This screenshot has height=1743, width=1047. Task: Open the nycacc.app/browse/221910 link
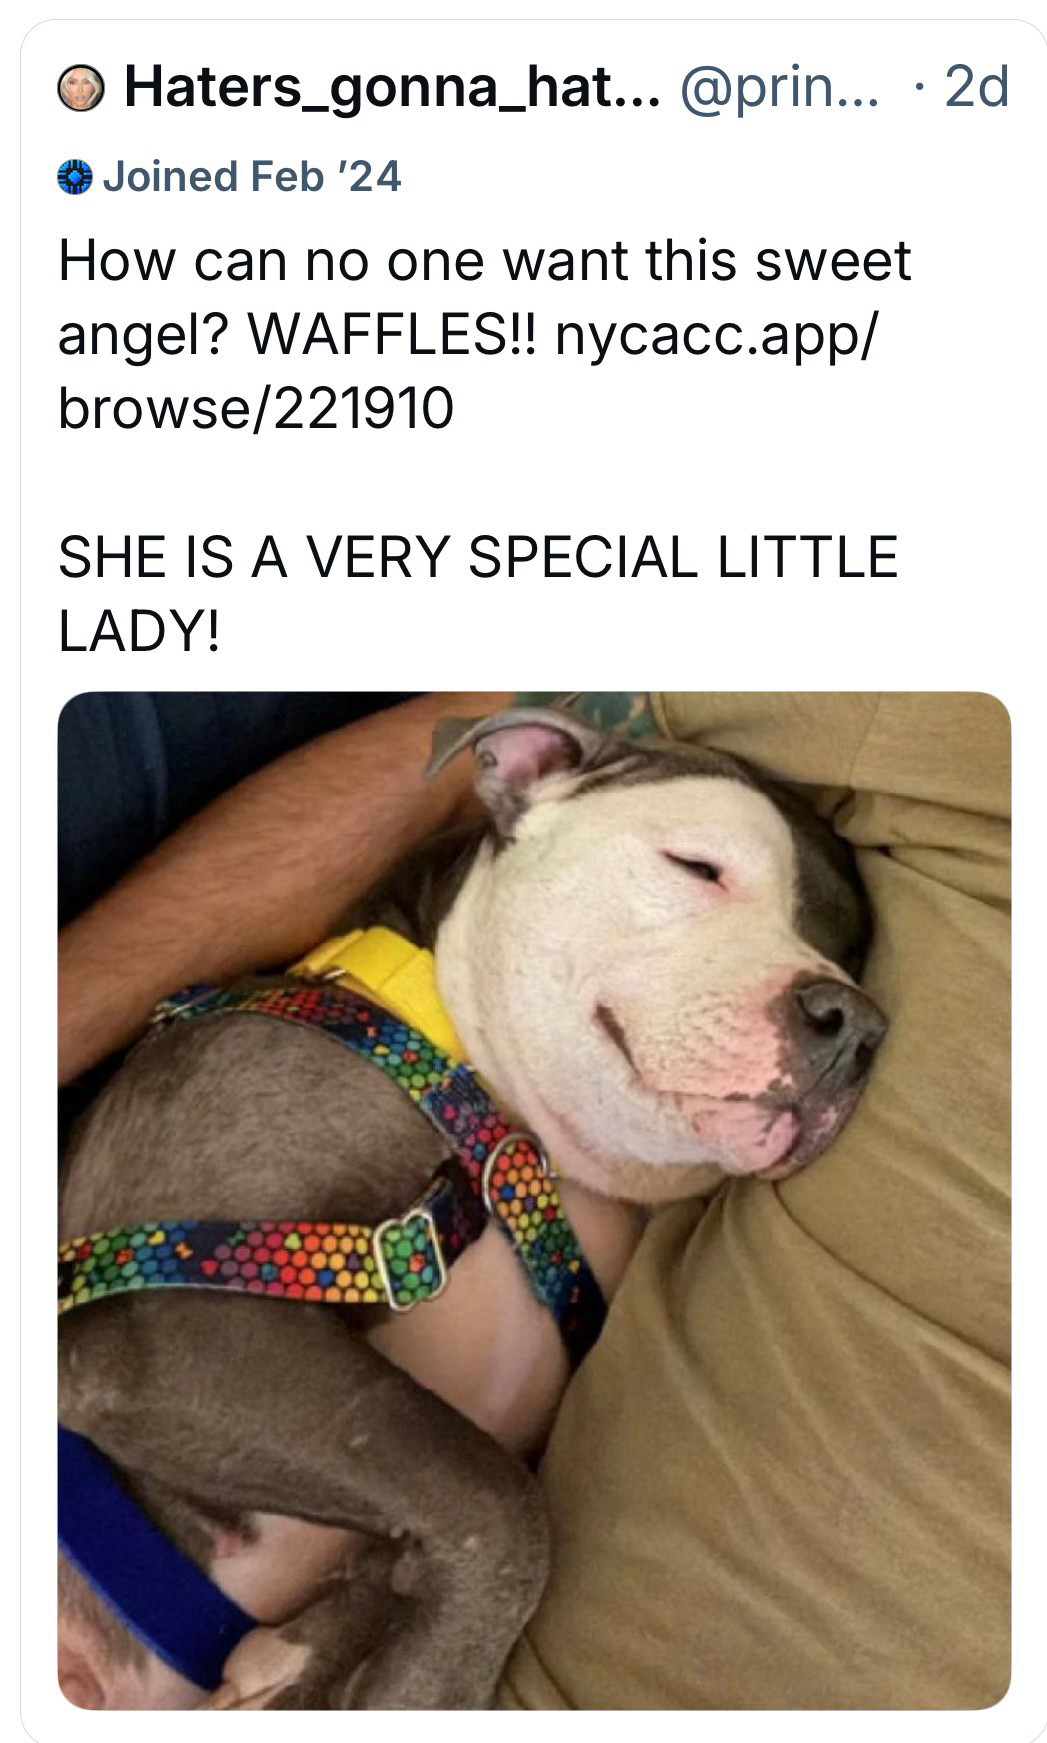click(x=467, y=371)
